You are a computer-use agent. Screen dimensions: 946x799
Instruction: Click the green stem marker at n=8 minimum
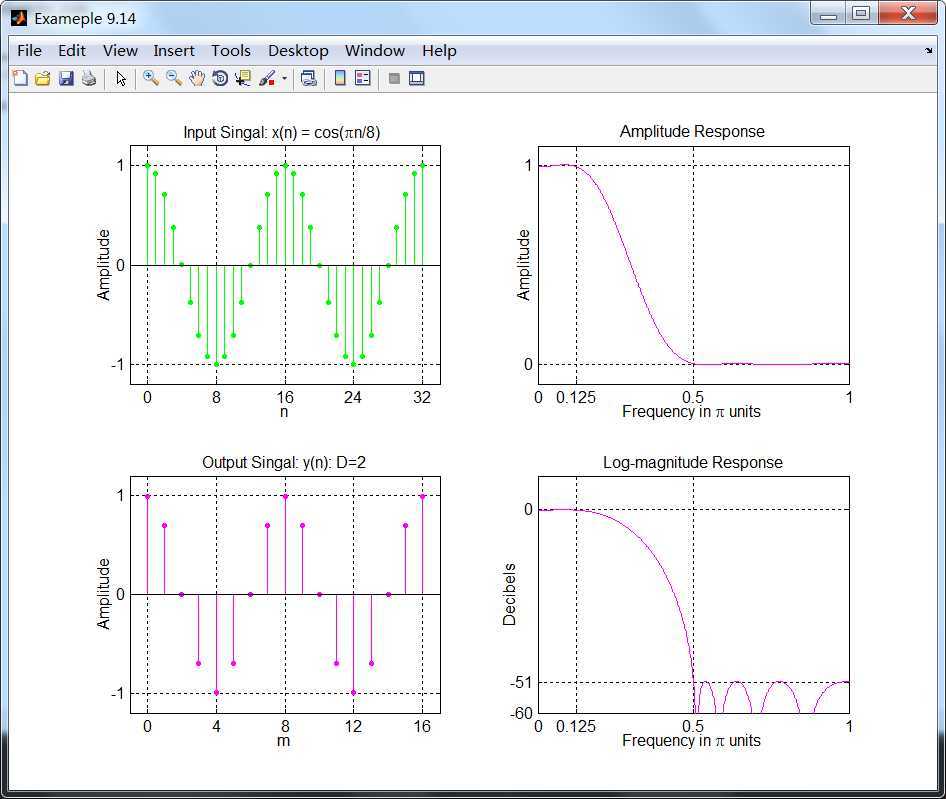pos(216,364)
